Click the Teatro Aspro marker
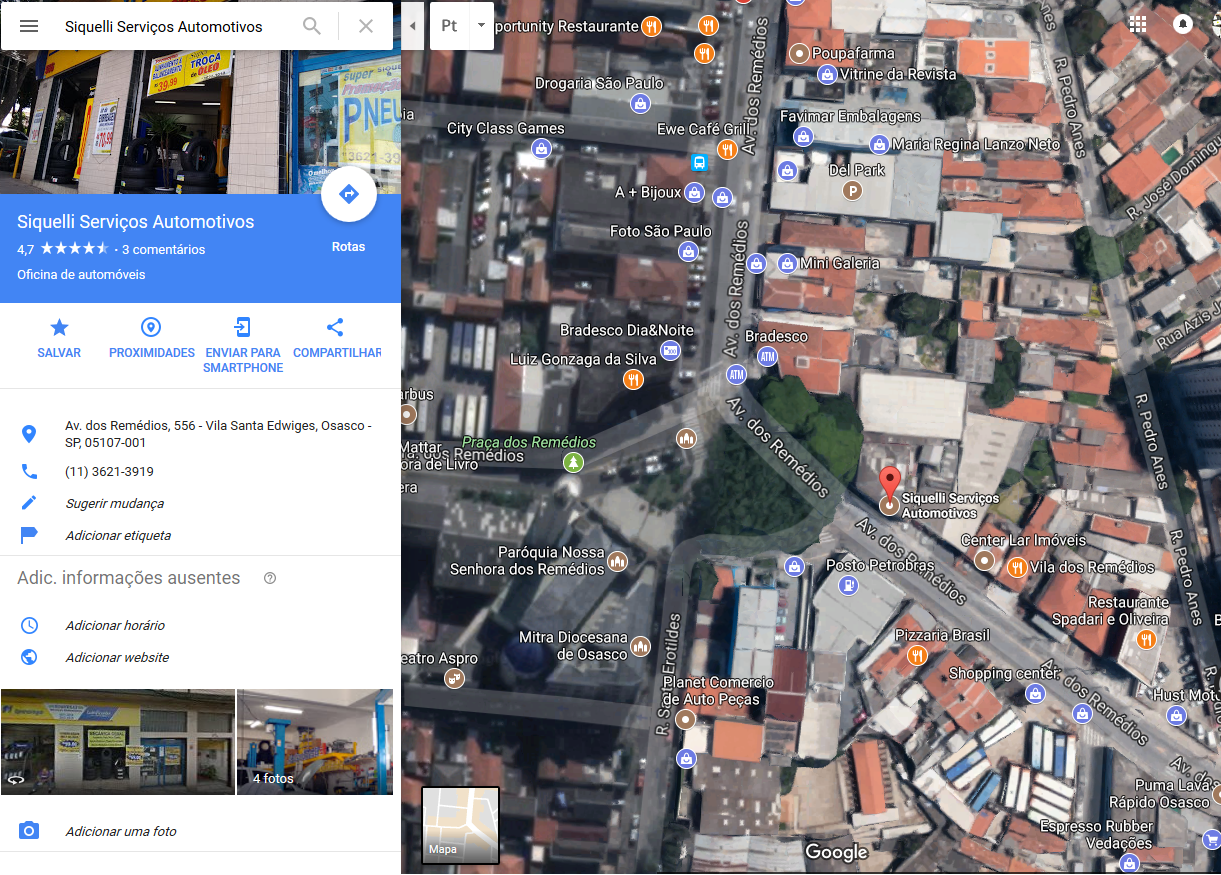 pyautogui.click(x=454, y=679)
